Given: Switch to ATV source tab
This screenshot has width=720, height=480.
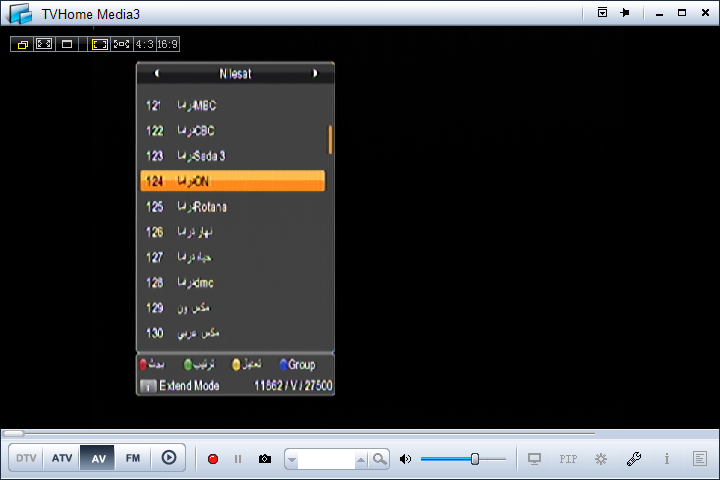Looking at the screenshot, I should (x=62, y=458).
